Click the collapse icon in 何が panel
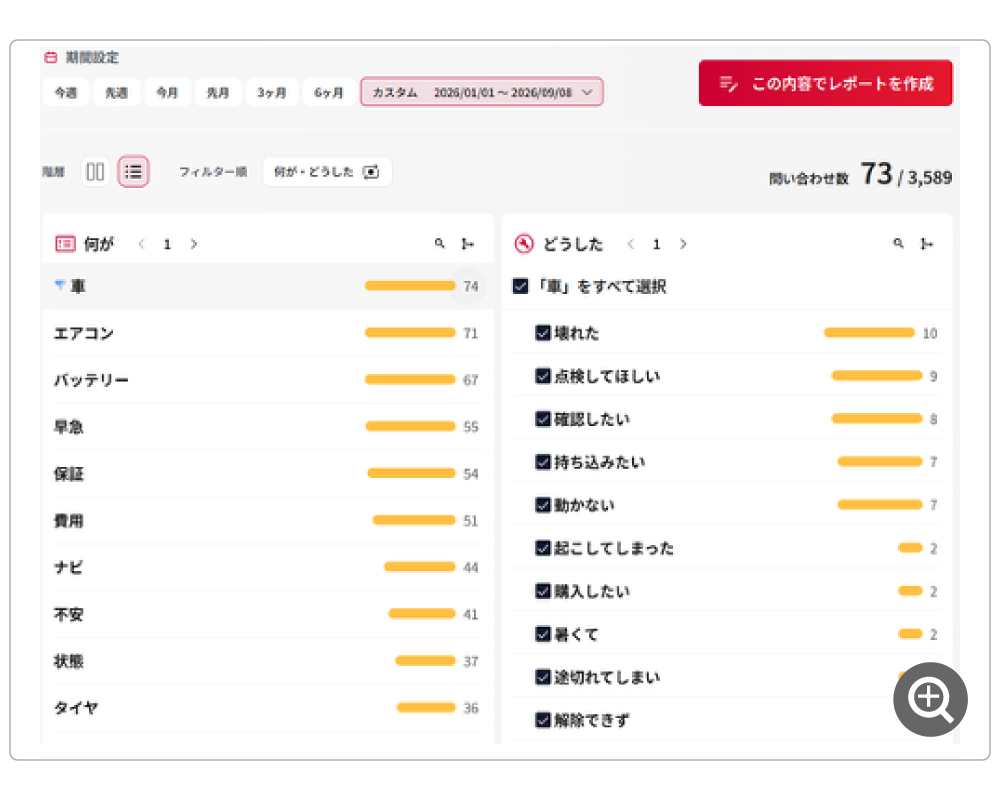1000x800 pixels. (467, 244)
